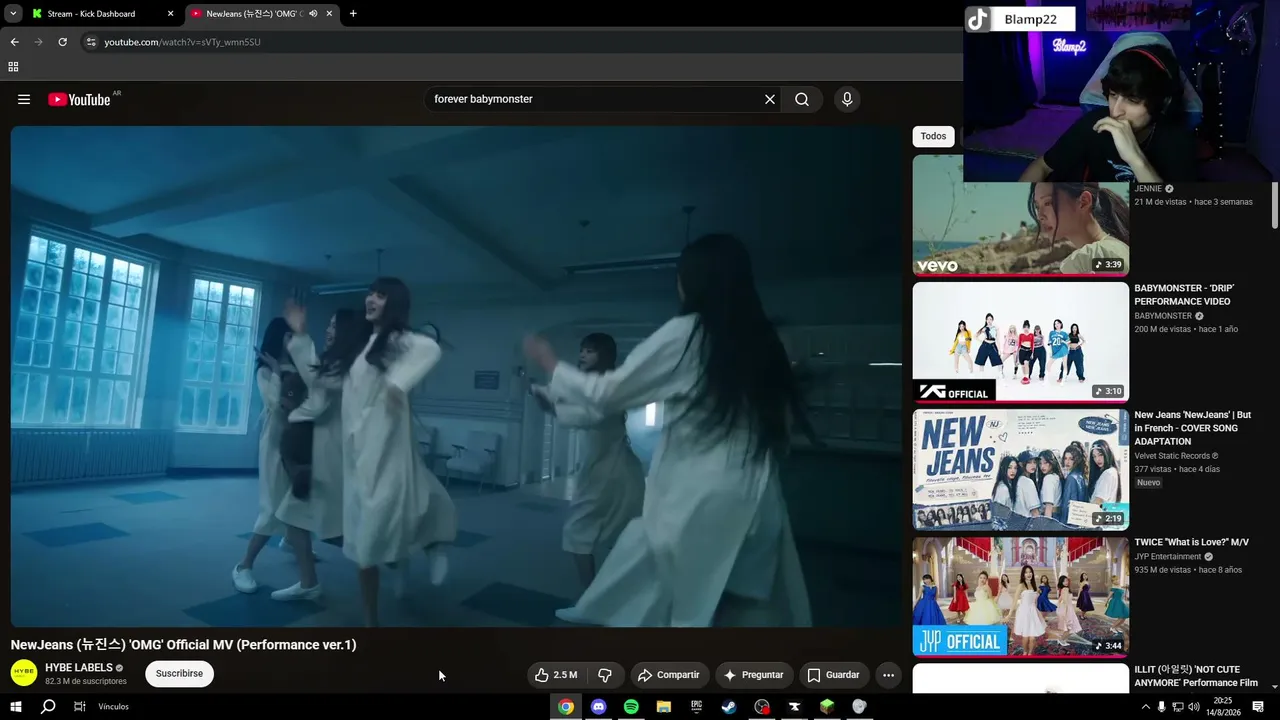1280x720 pixels.
Task: Open BABYMONSTER 'DRIP' PERFORMANCE VIDEO title
Action: pyautogui.click(x=1184, y=295)
